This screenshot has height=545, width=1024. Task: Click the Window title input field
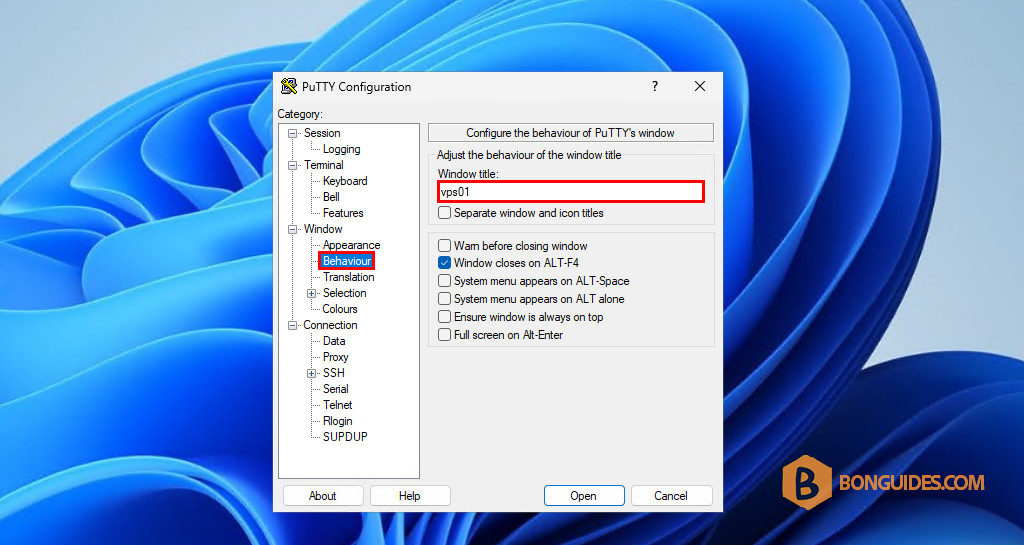pyautogui.click(x=571, y=192)
